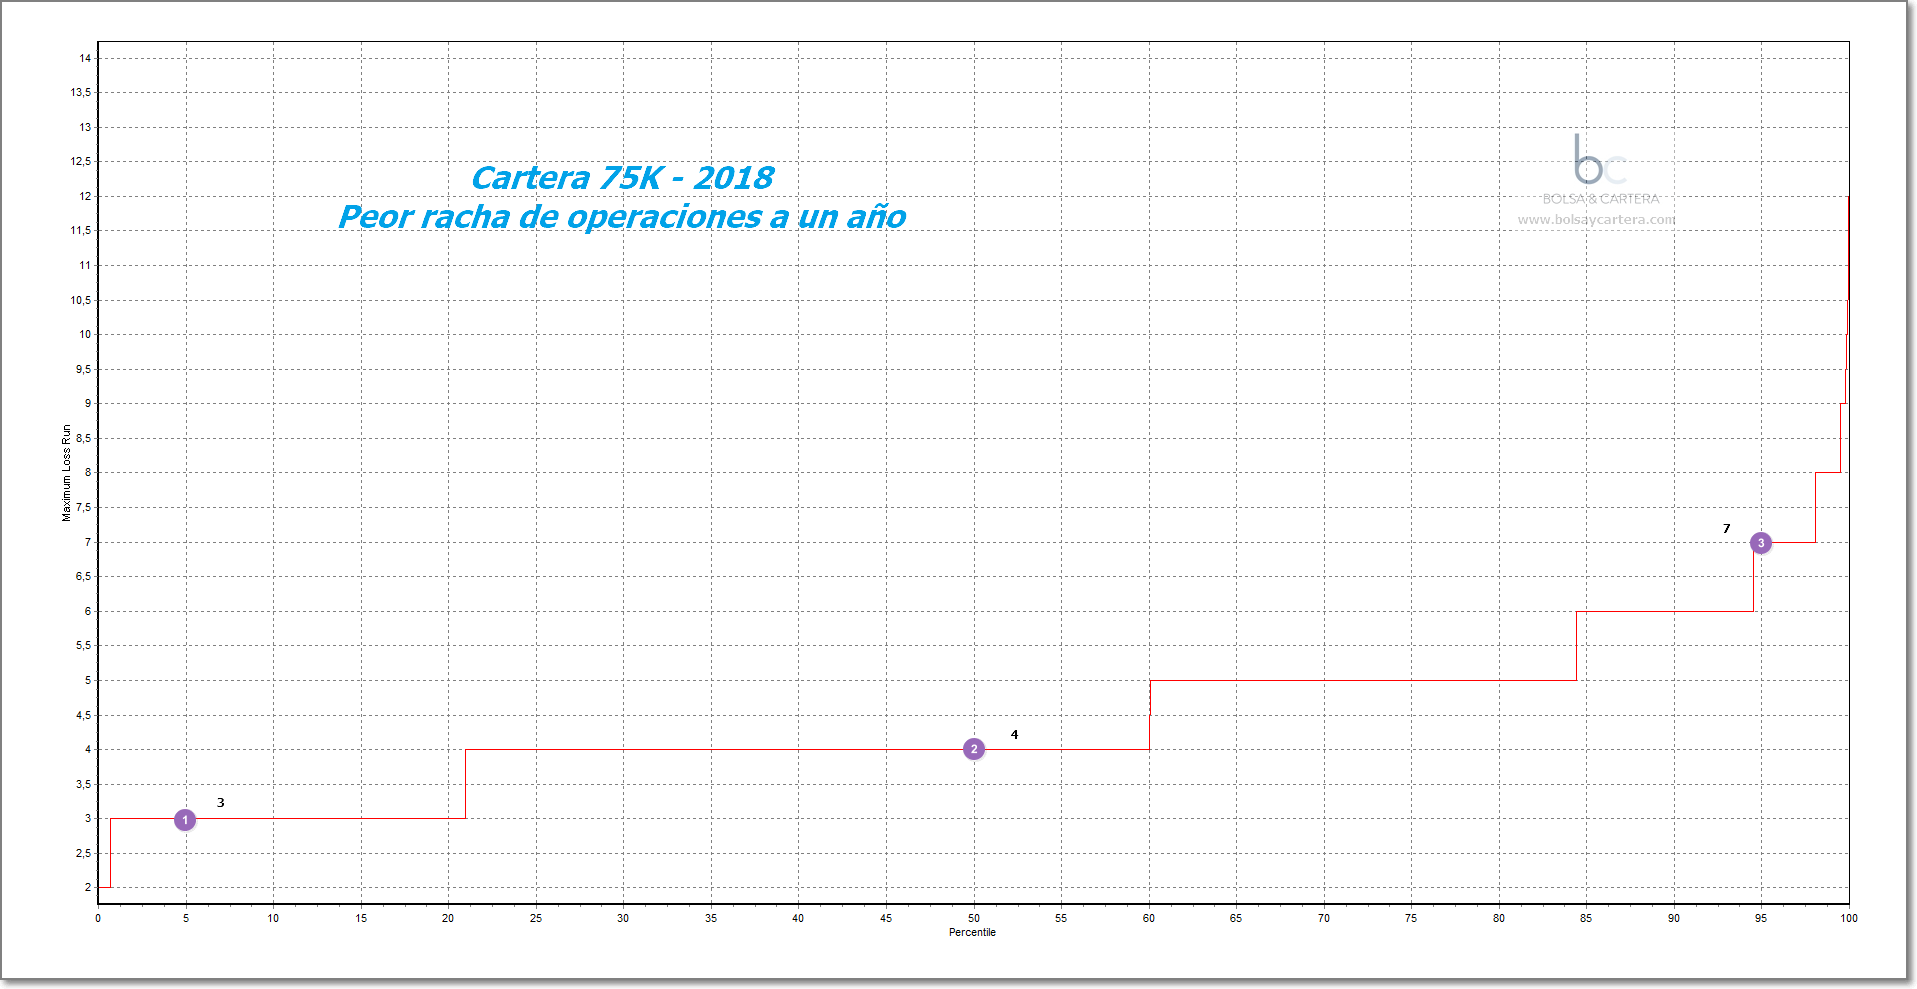The height and width of the screenshot is (989, 1917).
Task: Select the x-axis tick value 65
Action: click(1236, 918)
